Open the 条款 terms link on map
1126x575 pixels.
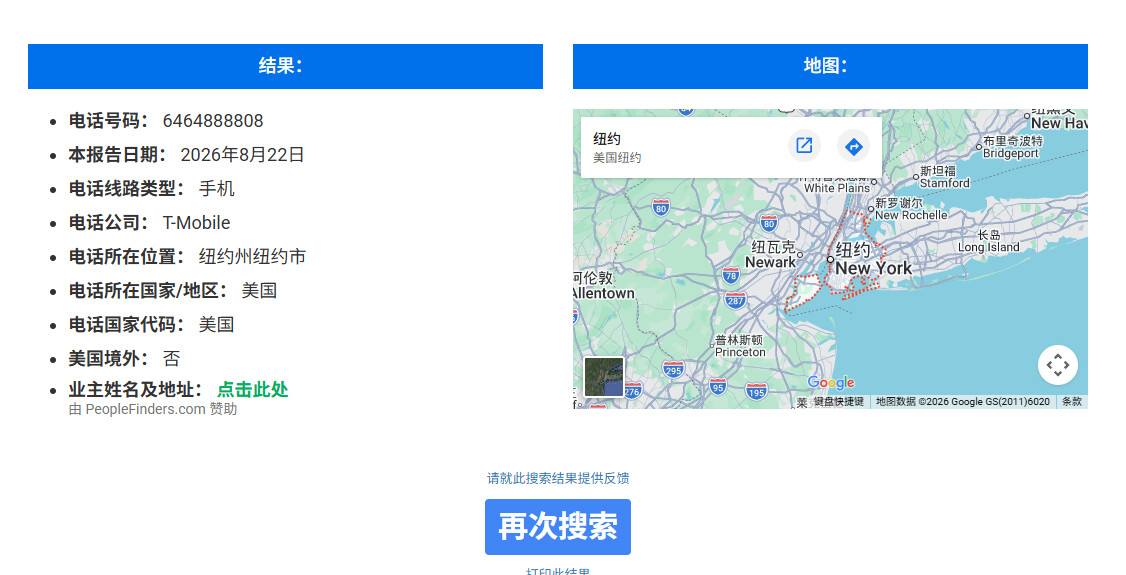1072,402
